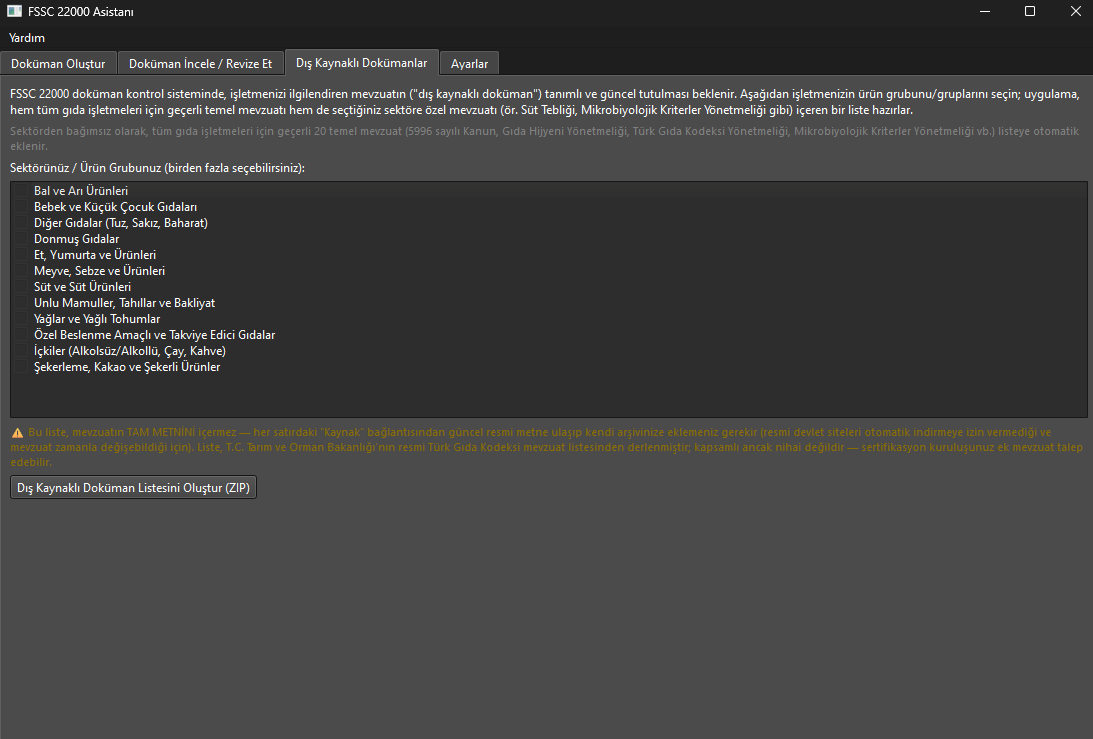
Task: Click Dış Kaynaklı Doküman Listesini Oluştur (ZIP) button
Action: (133, 487)
